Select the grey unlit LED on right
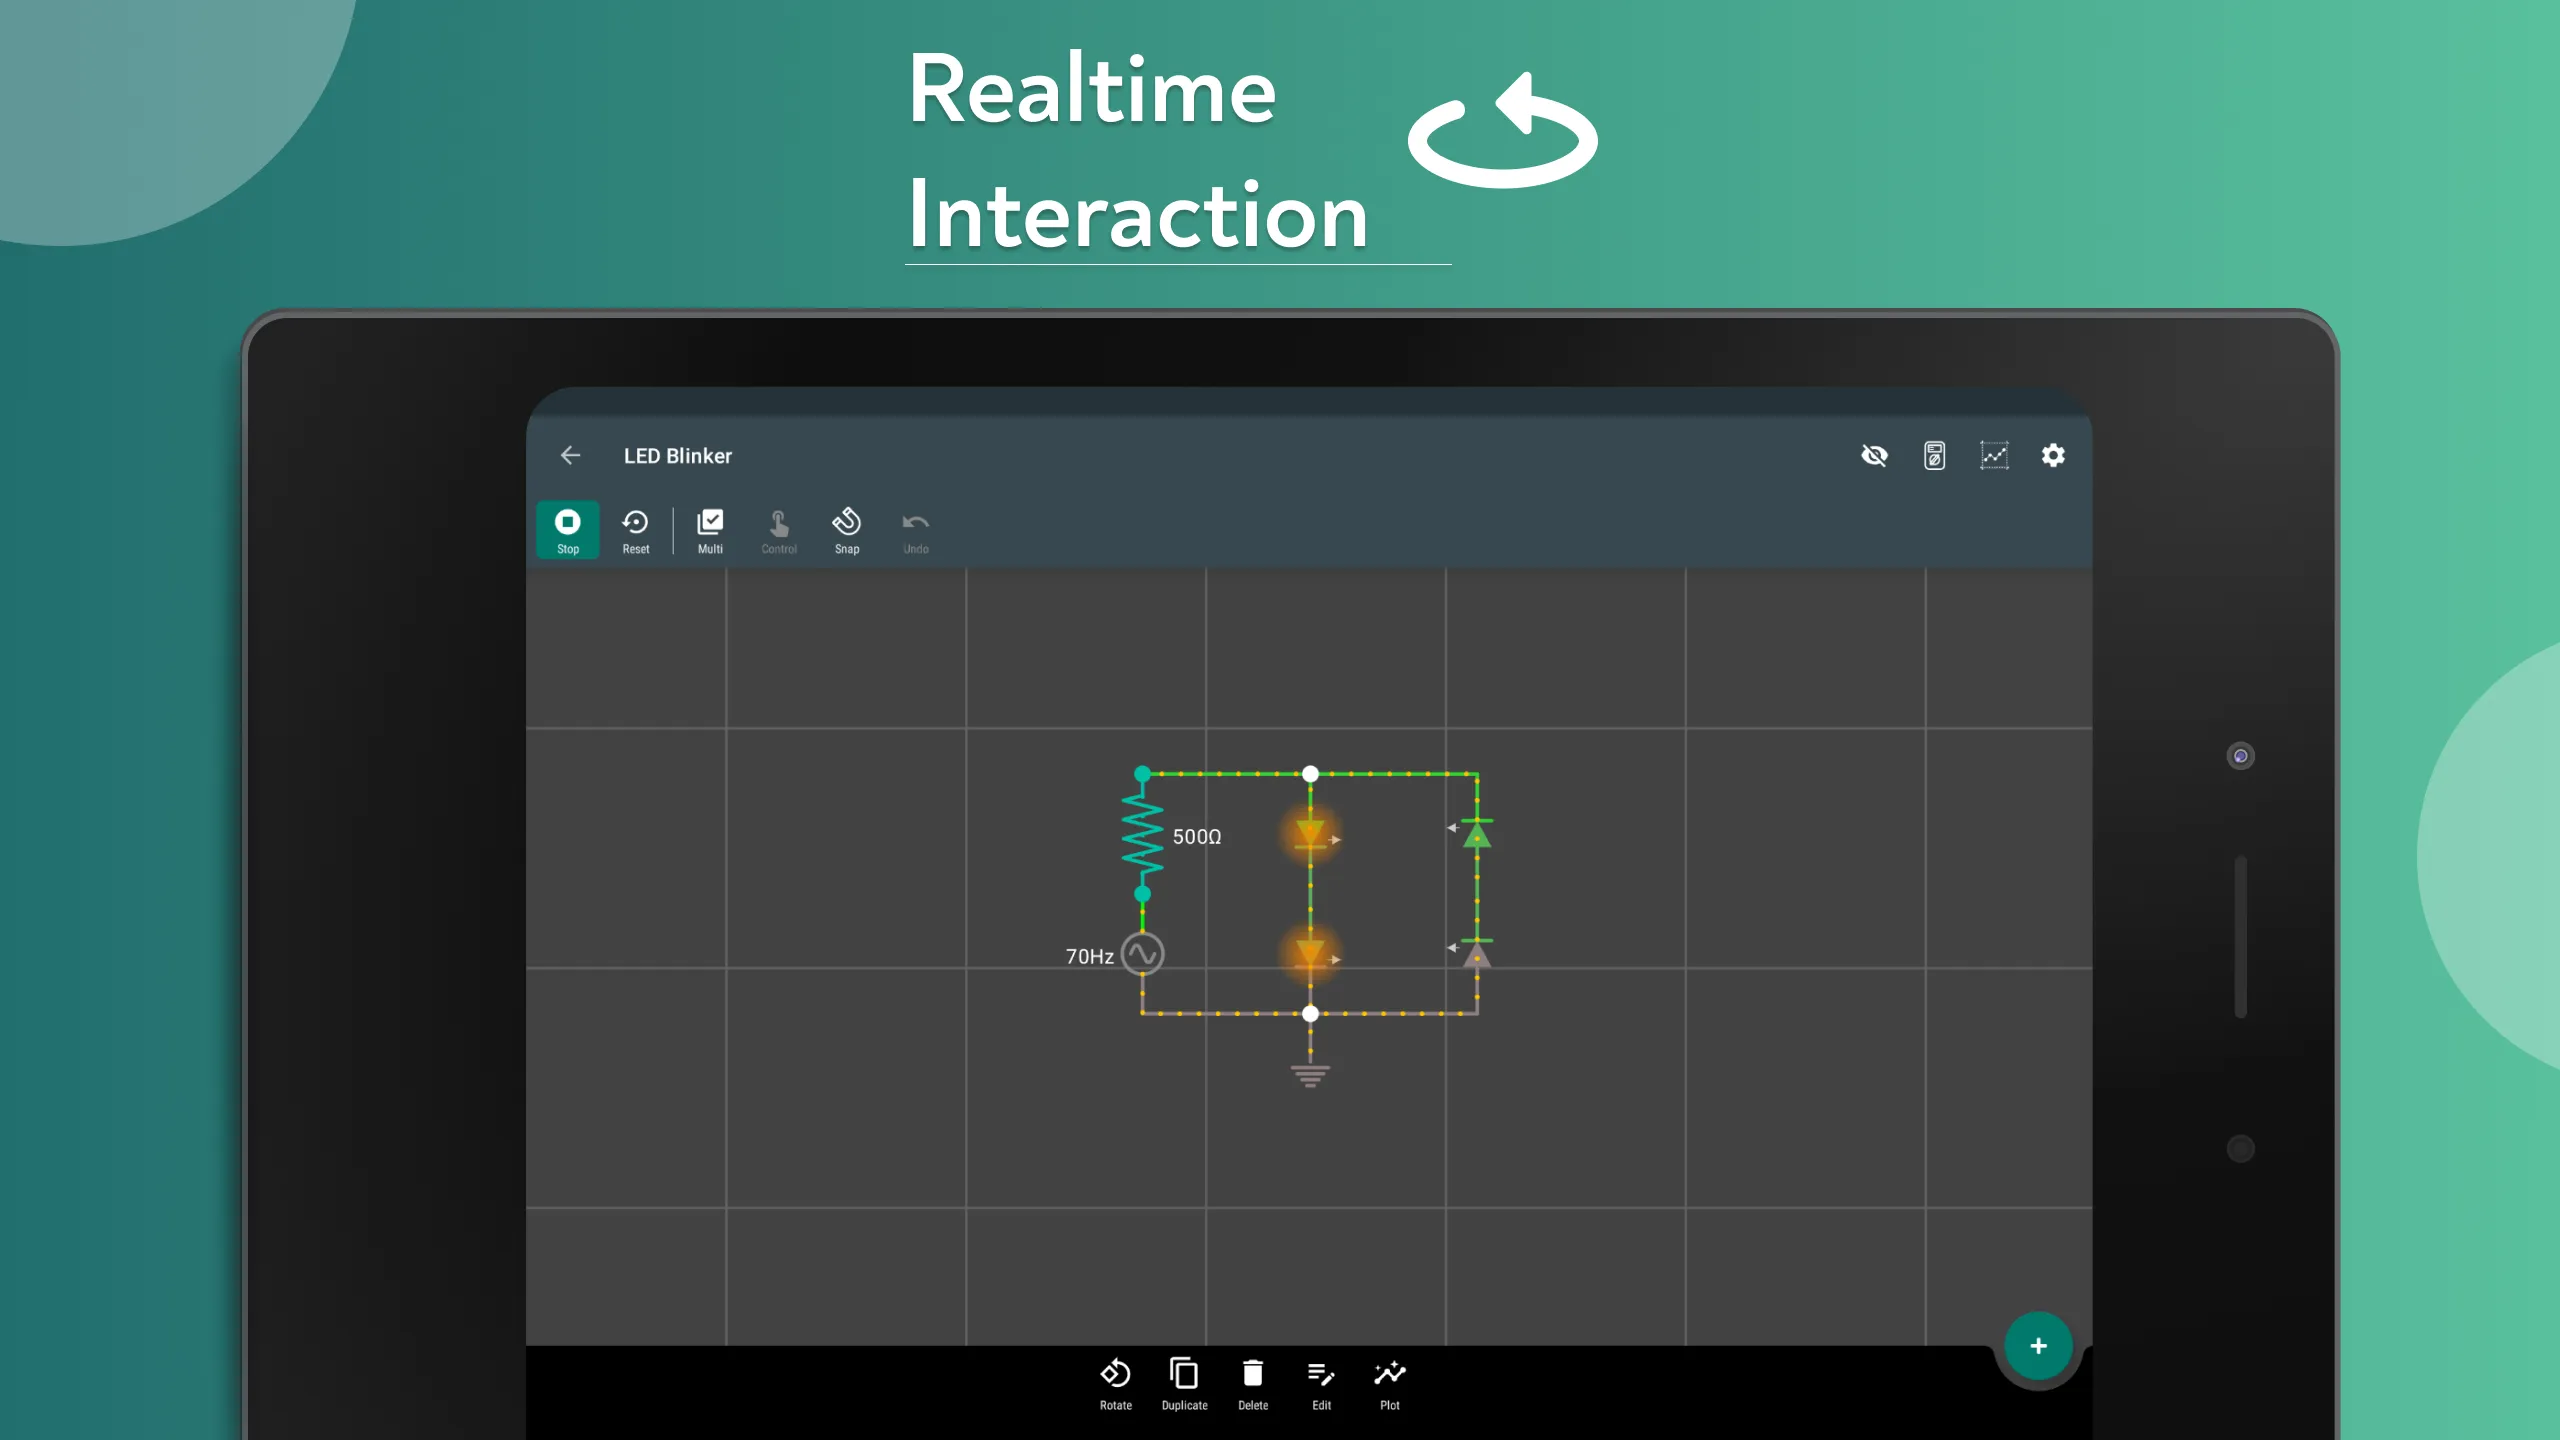Viewport: 2560px width, 1440px height. pos(1477,954)
